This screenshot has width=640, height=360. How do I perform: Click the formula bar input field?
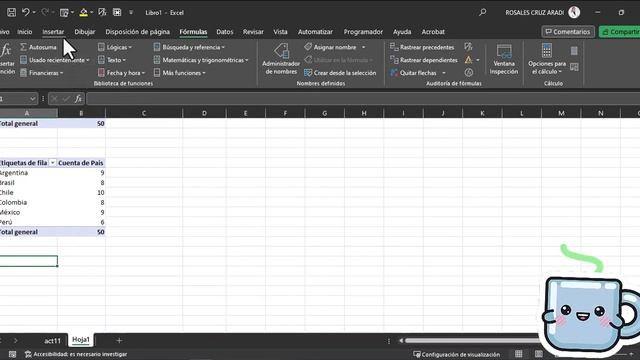(362, 99)
